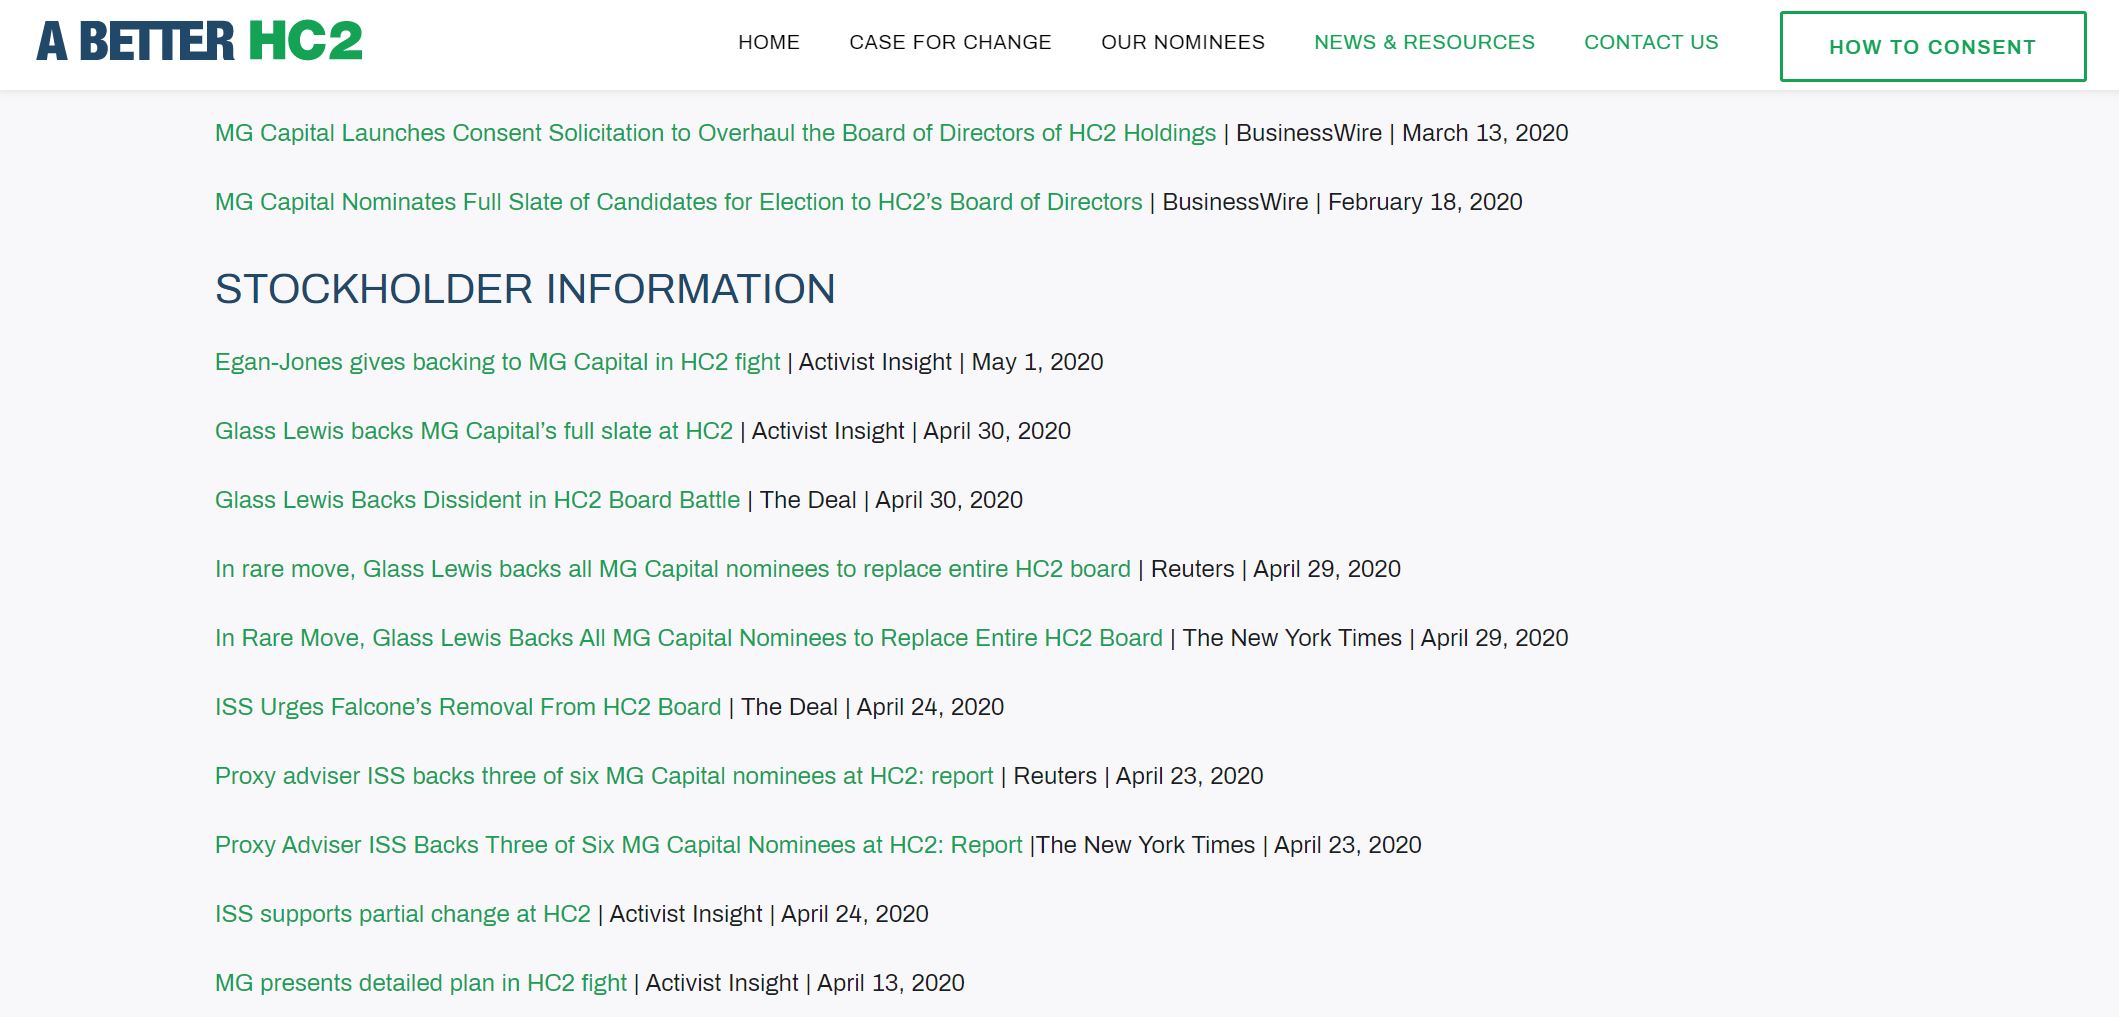The width and height of the screenshot is (2119, 1017).
Task: Open Glass Lewis Backs Dissident article
Action: click(x=477, y=500)
